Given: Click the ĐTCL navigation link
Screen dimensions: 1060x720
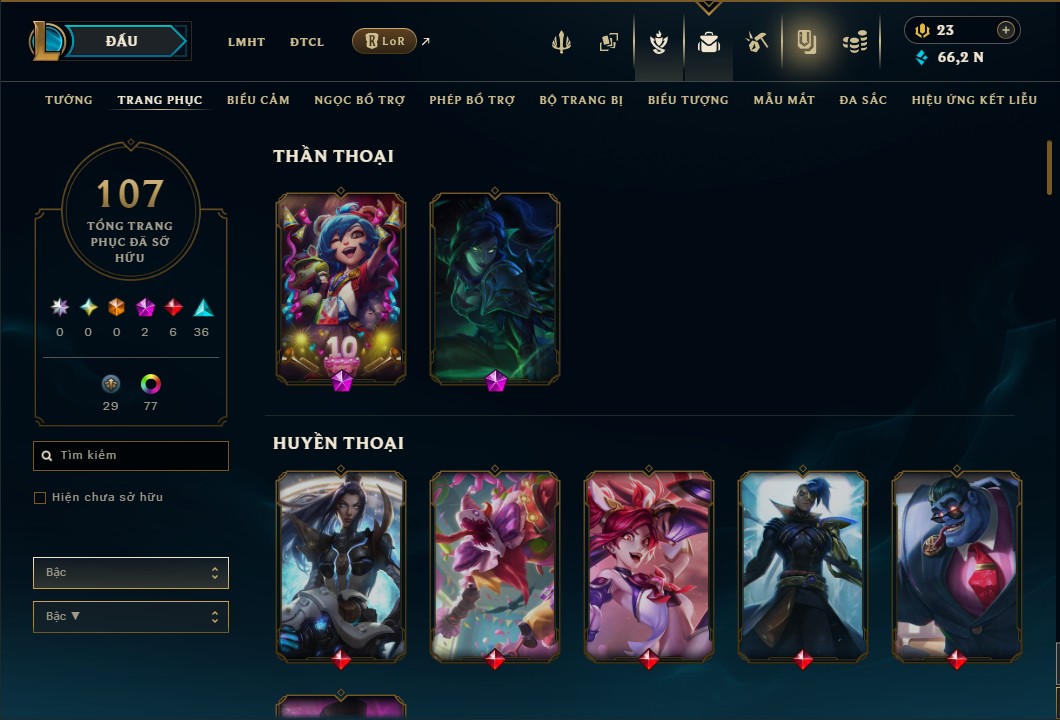Looking at the screenshot, I should [307, 42].
